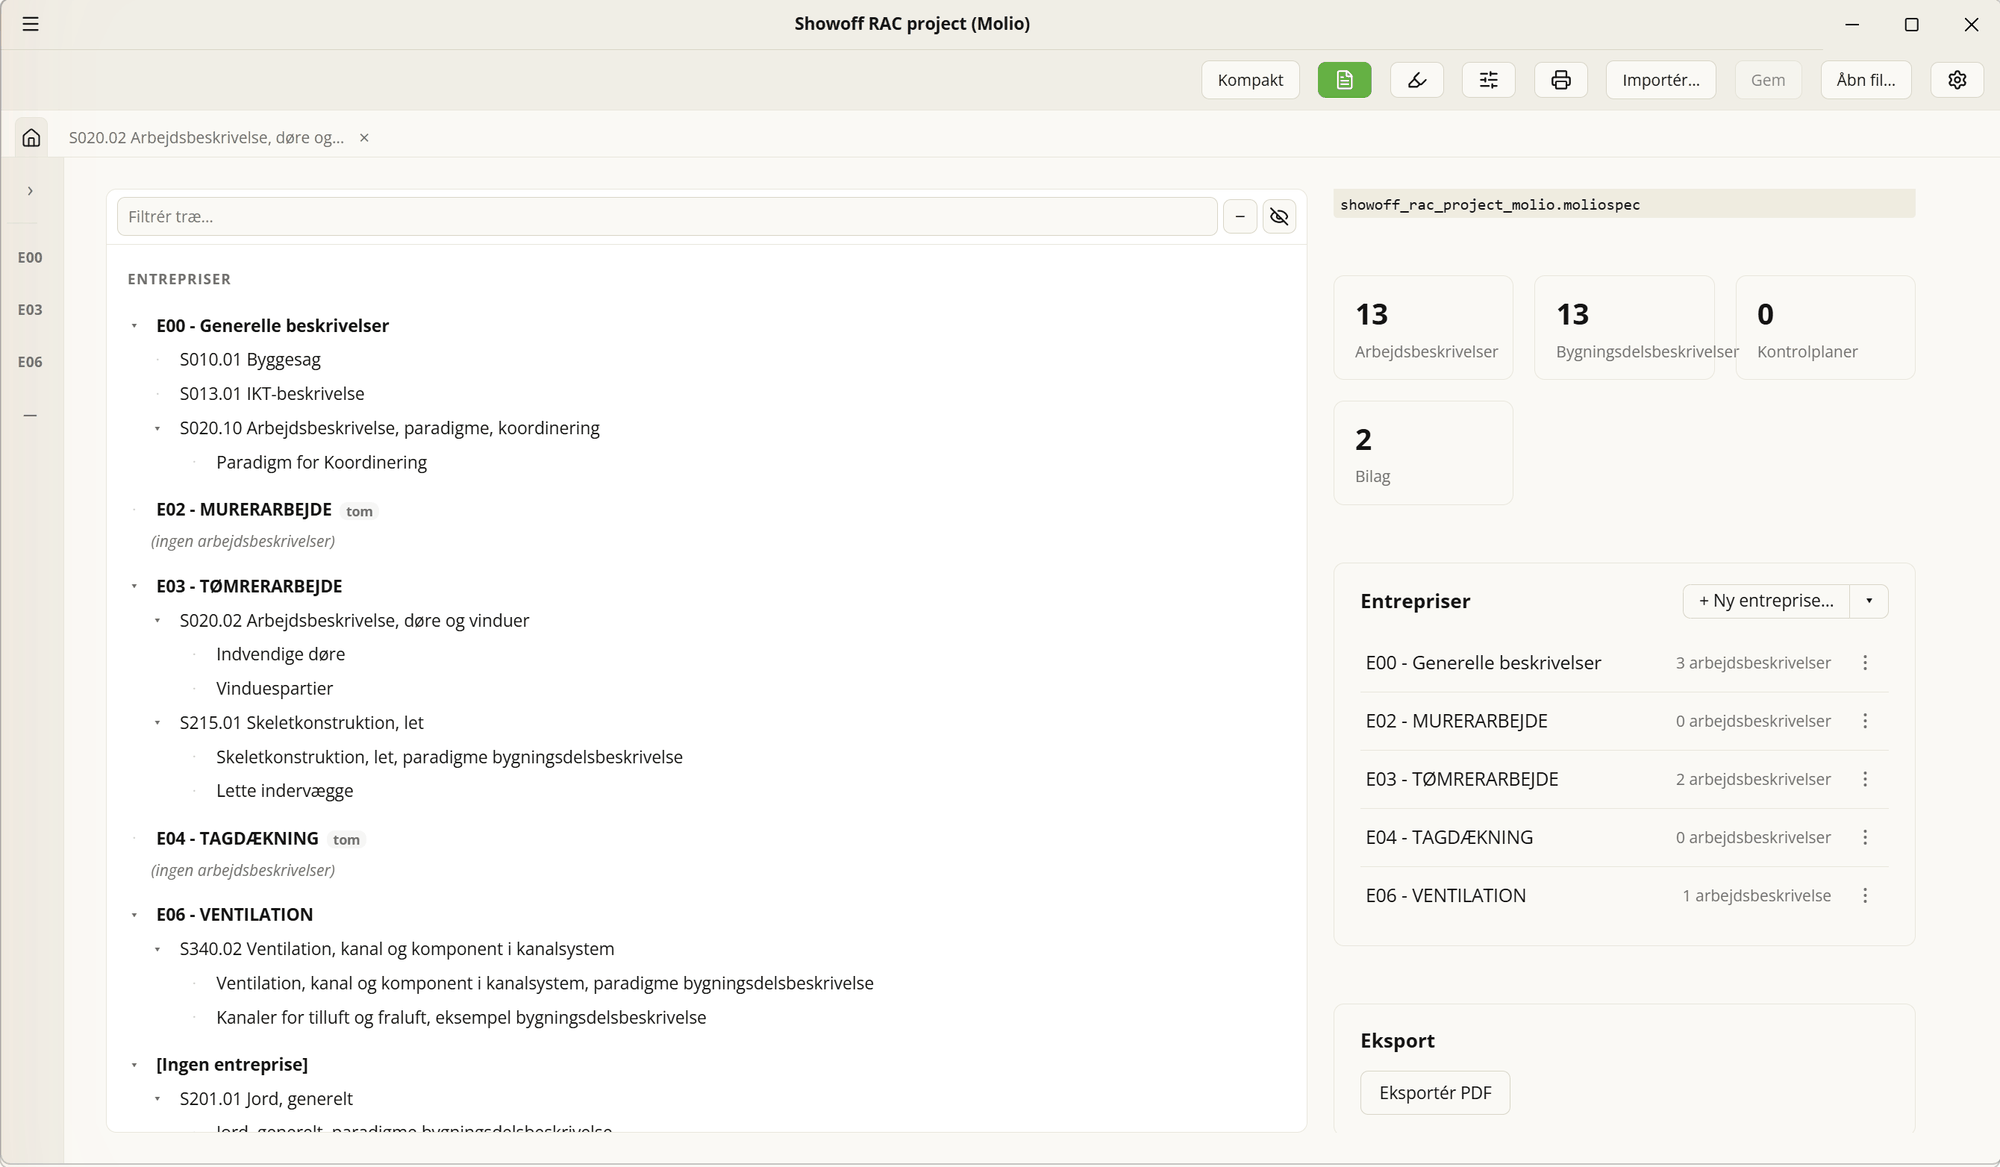
Task: Click the Gem save button
Action: (x=1768, y=80)
